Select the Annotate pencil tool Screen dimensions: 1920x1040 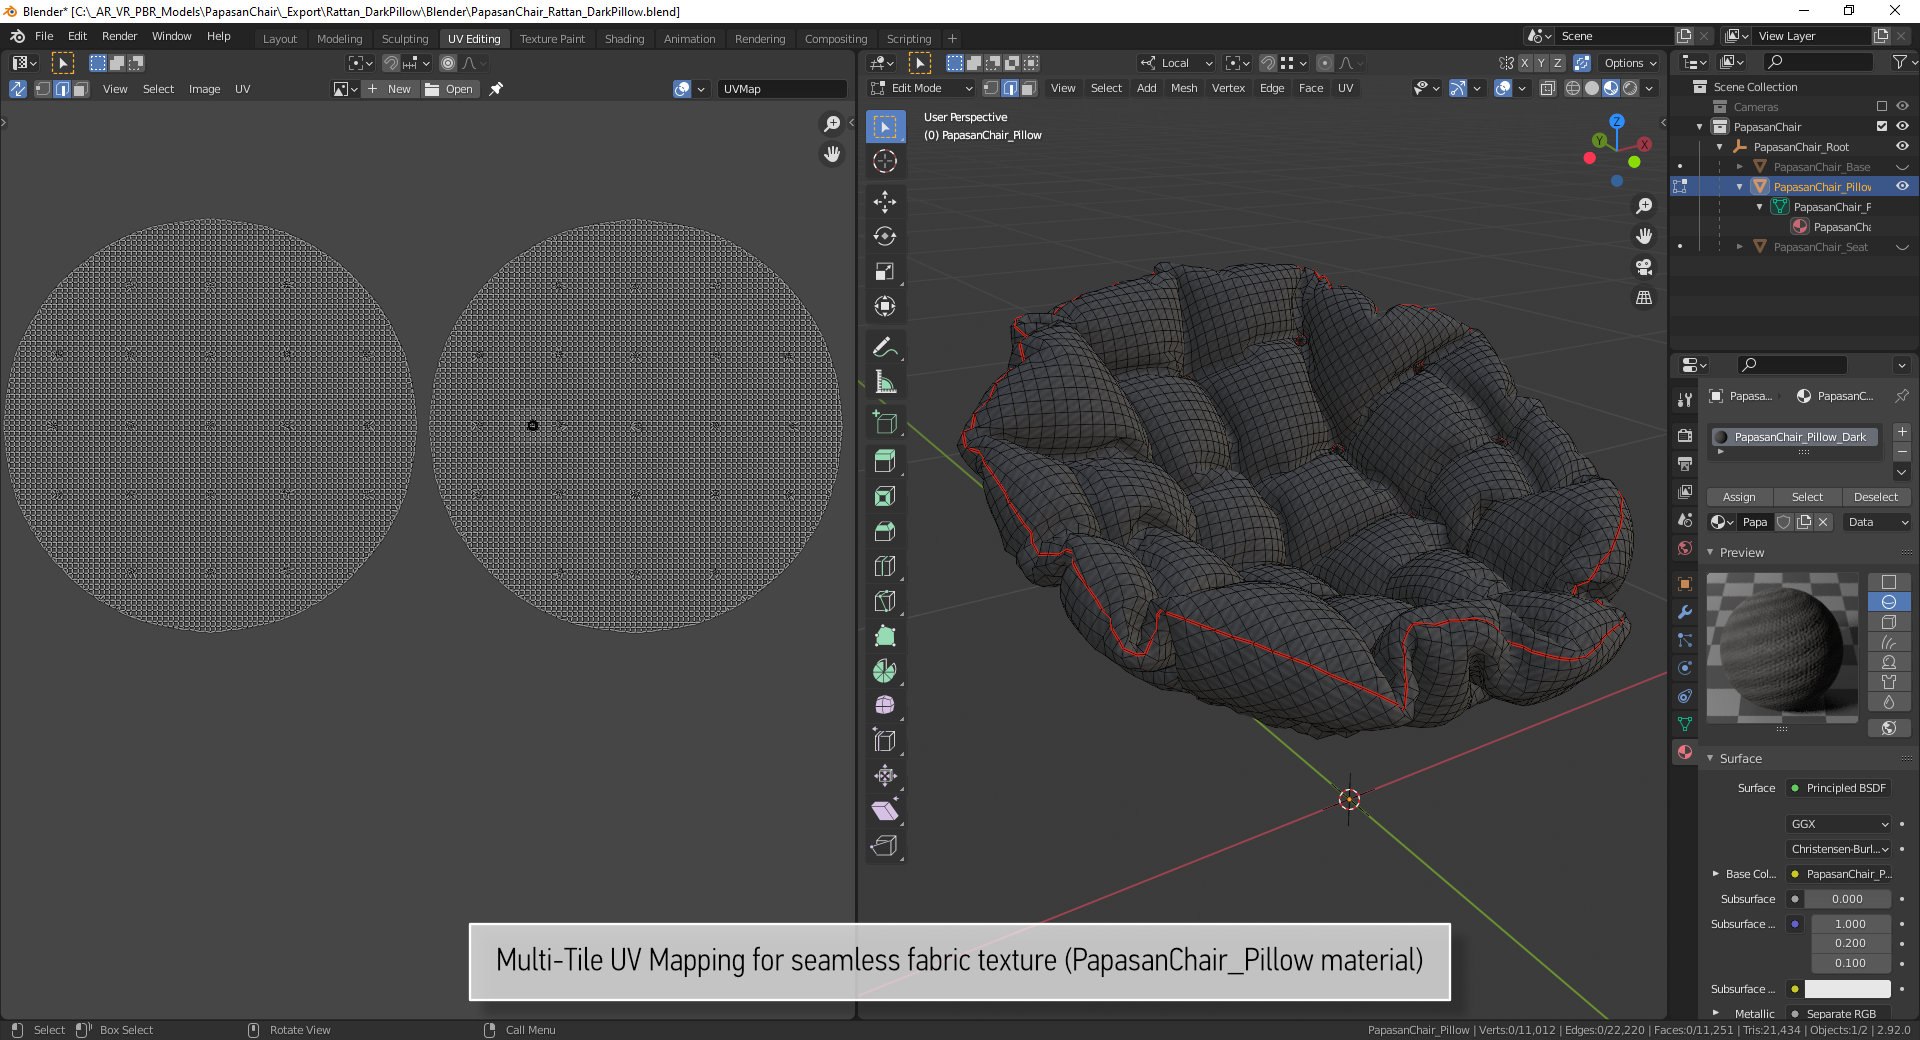(x=885, y=348)
